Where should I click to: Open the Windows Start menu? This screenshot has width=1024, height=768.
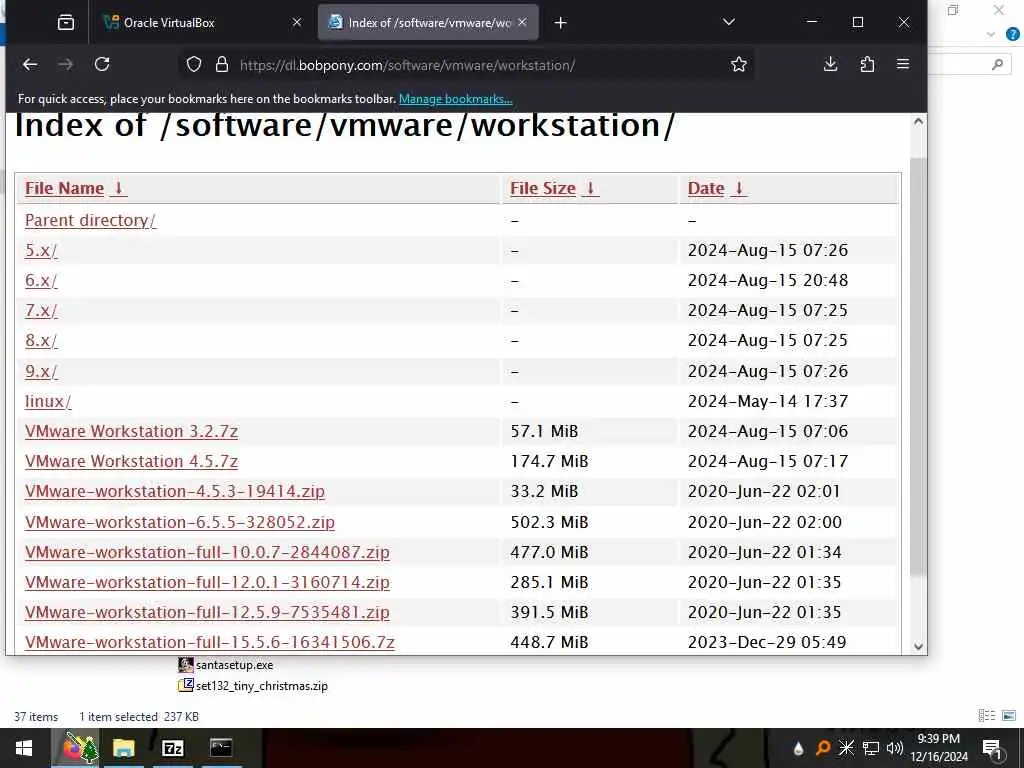click(x=24, y=748)
